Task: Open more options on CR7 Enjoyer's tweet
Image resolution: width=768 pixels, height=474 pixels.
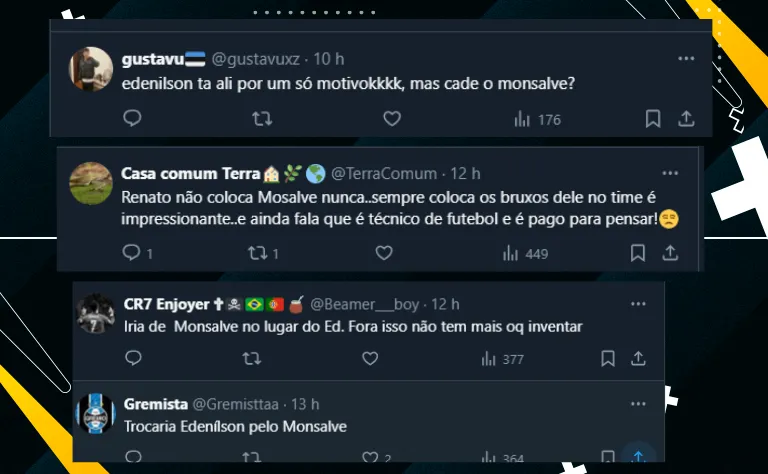Action: pos(638,303)
